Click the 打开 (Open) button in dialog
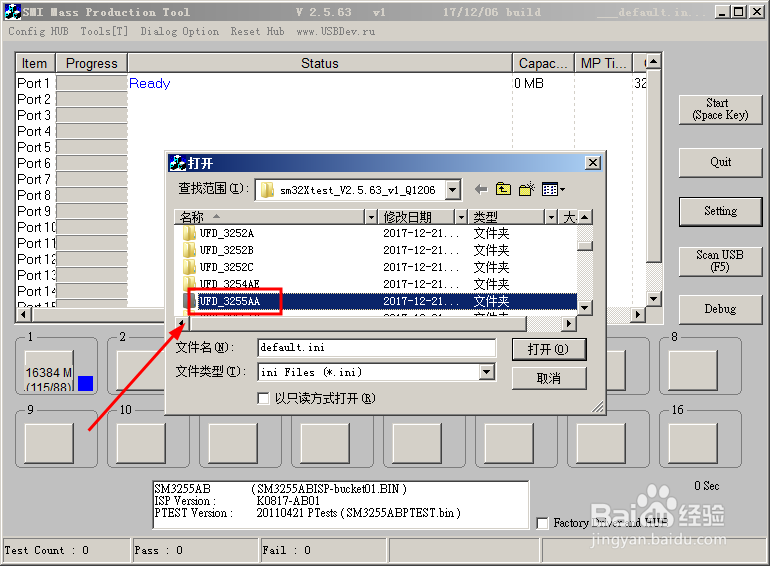The height and width of the screenshot is (566, 770). pyautogui.click(x=549, y=349)
